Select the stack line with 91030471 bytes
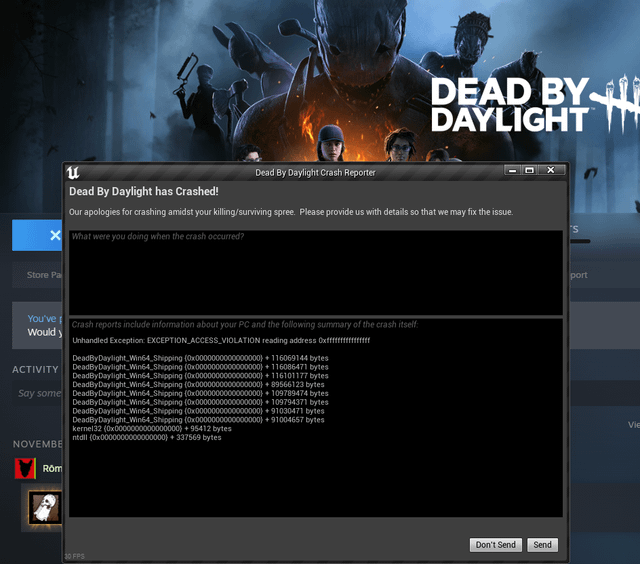 198,411
